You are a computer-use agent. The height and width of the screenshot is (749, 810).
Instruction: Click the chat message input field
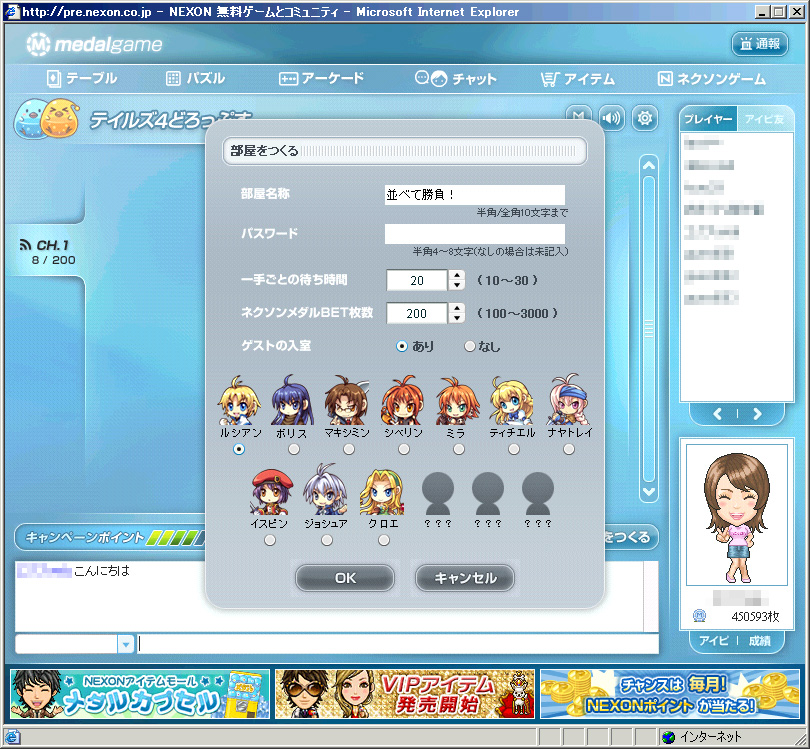398,644
